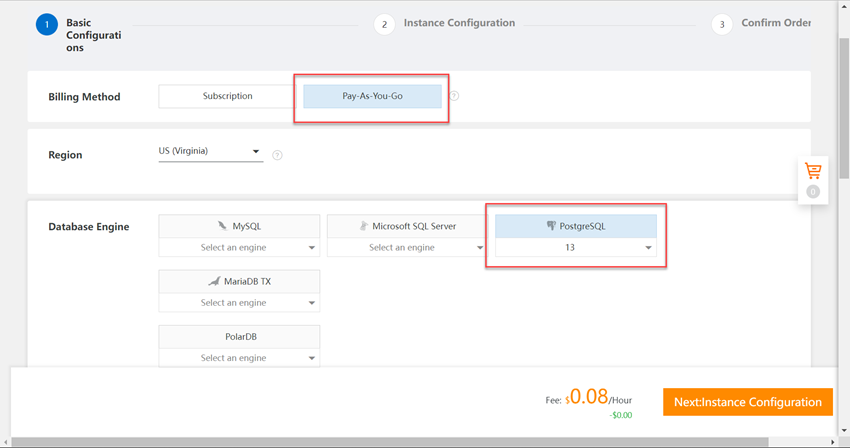Screen dimensions: 850x448
Task: Click the vertical scrollbar thumb
Action: 844,108
